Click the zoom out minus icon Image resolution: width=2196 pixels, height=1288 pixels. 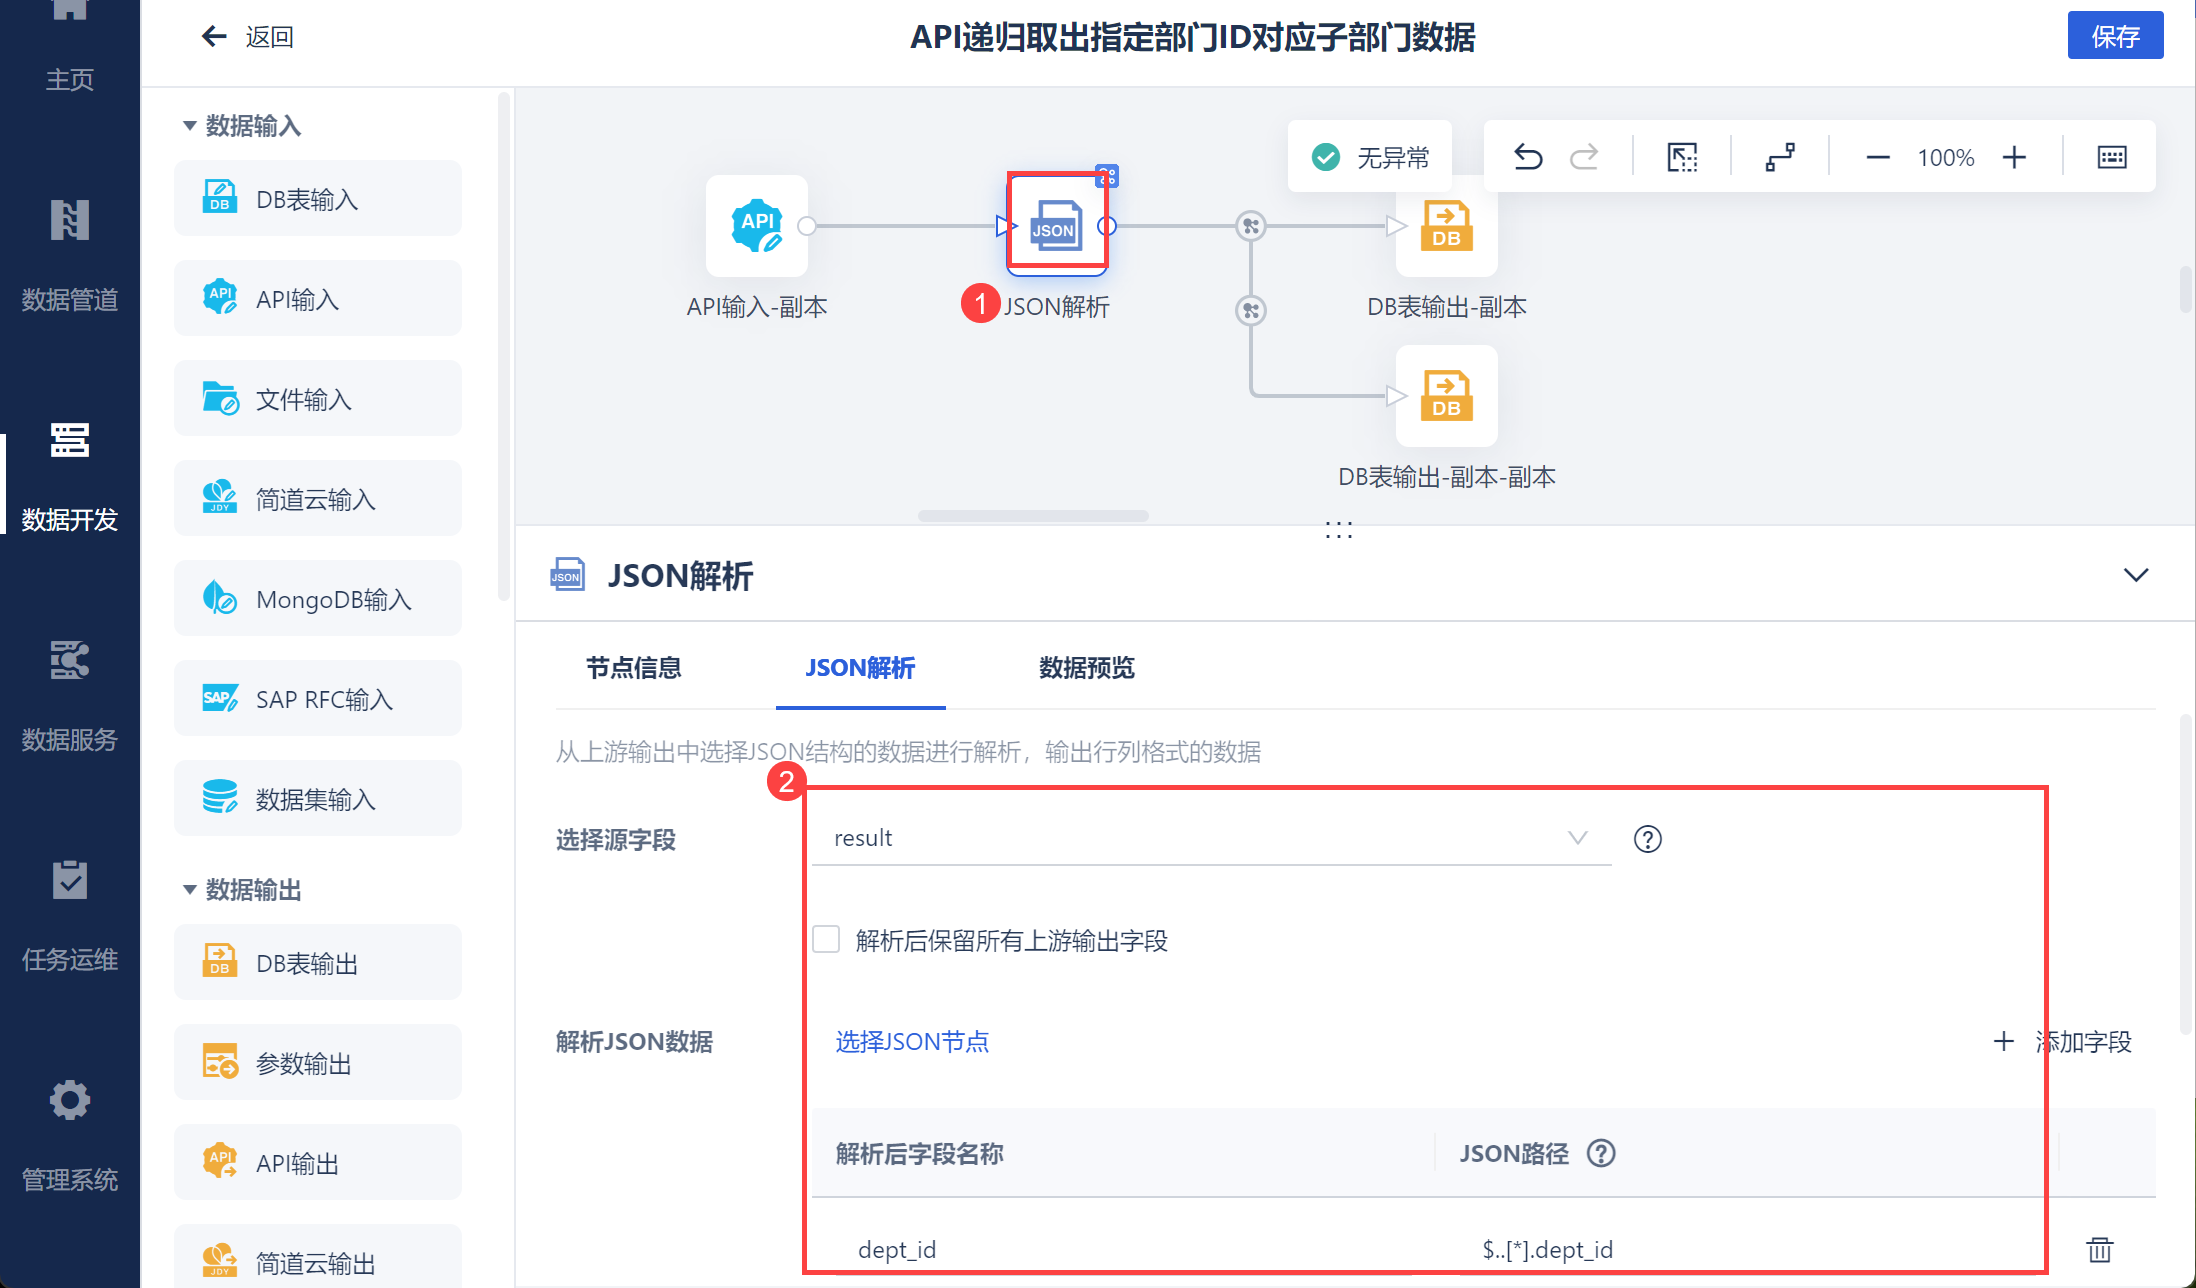coord(1877,157)
